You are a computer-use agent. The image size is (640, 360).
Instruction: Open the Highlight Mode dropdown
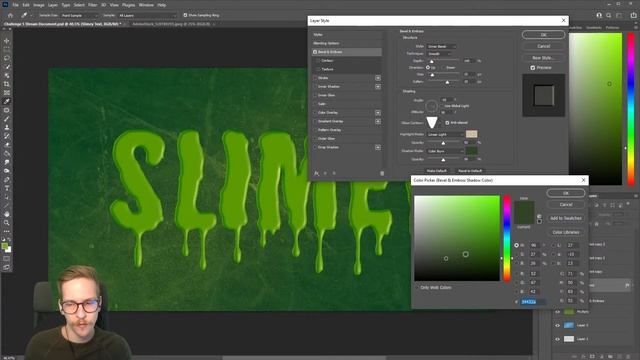445,135
